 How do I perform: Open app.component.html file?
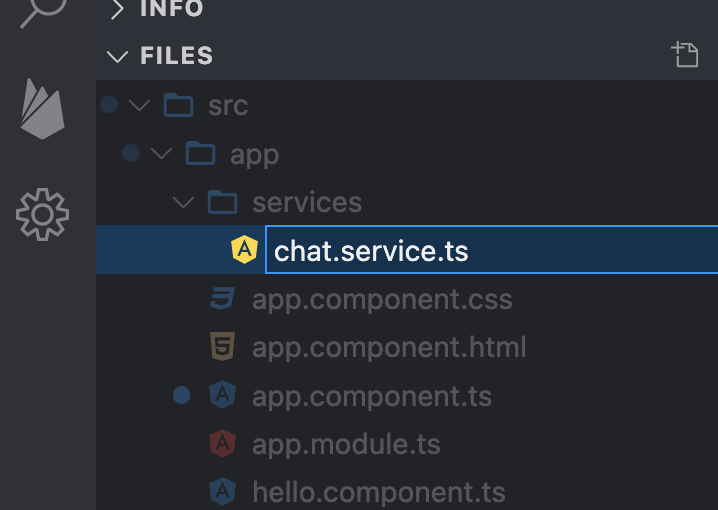pos(389,347)
